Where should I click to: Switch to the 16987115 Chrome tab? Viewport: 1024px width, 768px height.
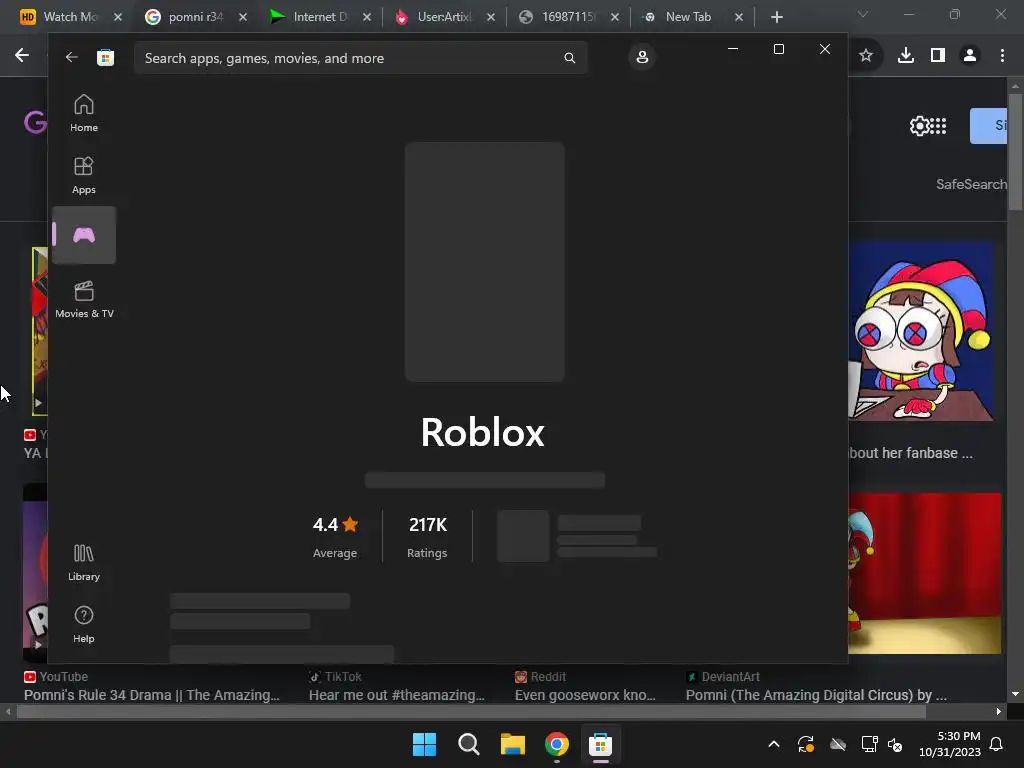[x=568, y=17]
